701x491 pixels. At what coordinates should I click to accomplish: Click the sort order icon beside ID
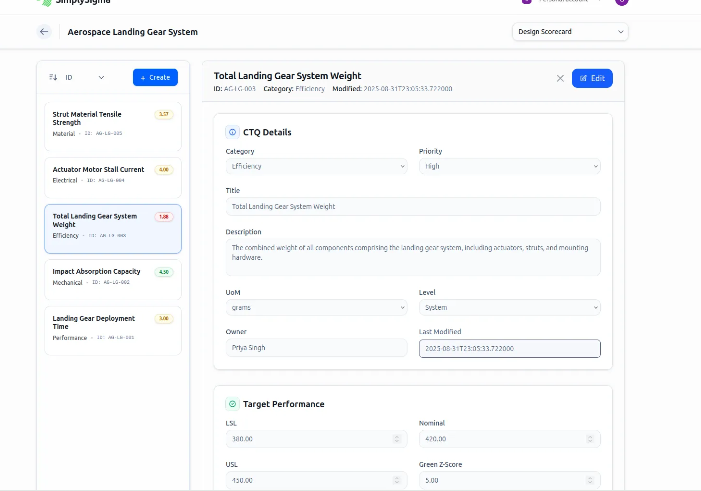(53, 77)
